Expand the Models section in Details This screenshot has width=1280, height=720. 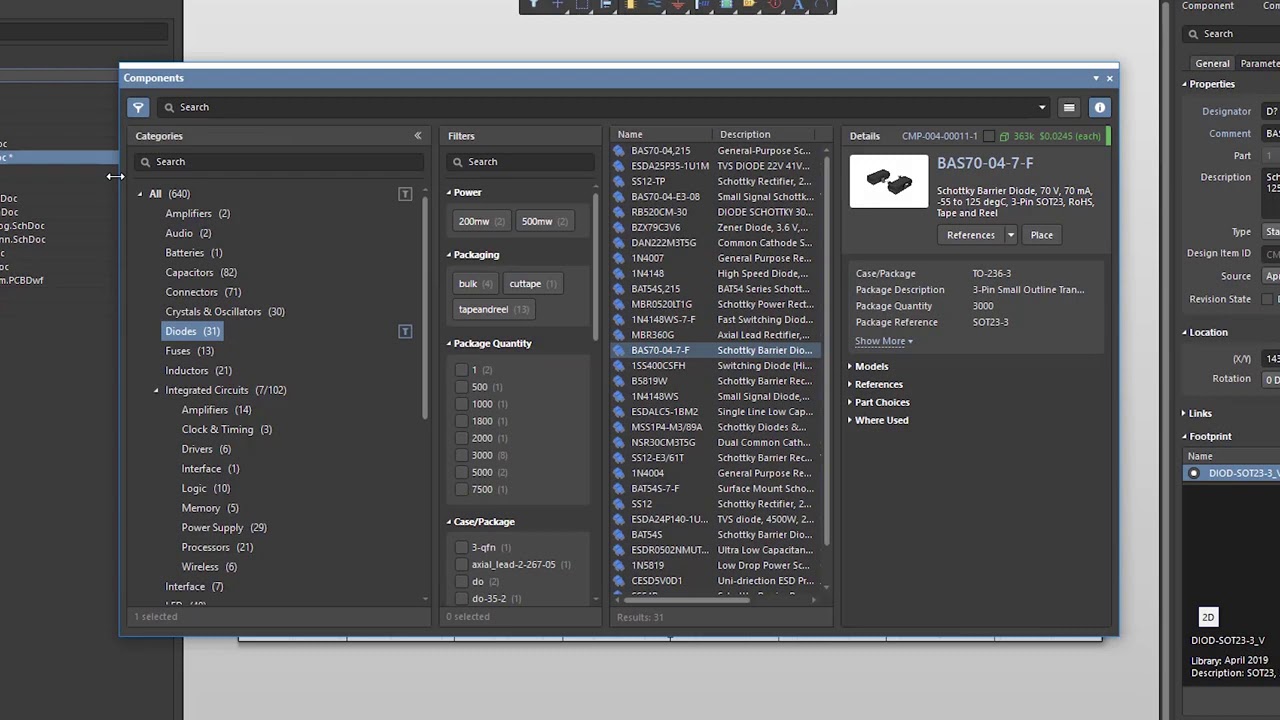click(x=870, y=366)
